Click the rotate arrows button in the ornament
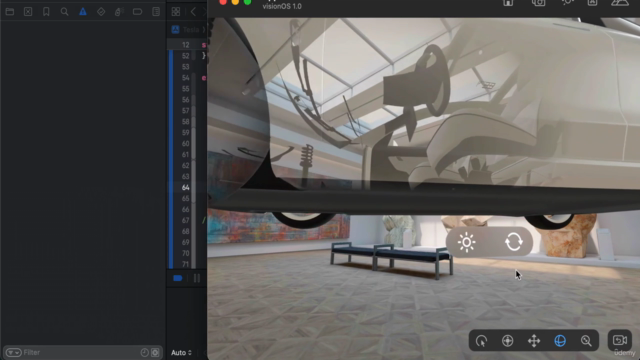Image resolution: width=640 pixels, height=360 pixels. pyautogui.click(x=513, y=242)
